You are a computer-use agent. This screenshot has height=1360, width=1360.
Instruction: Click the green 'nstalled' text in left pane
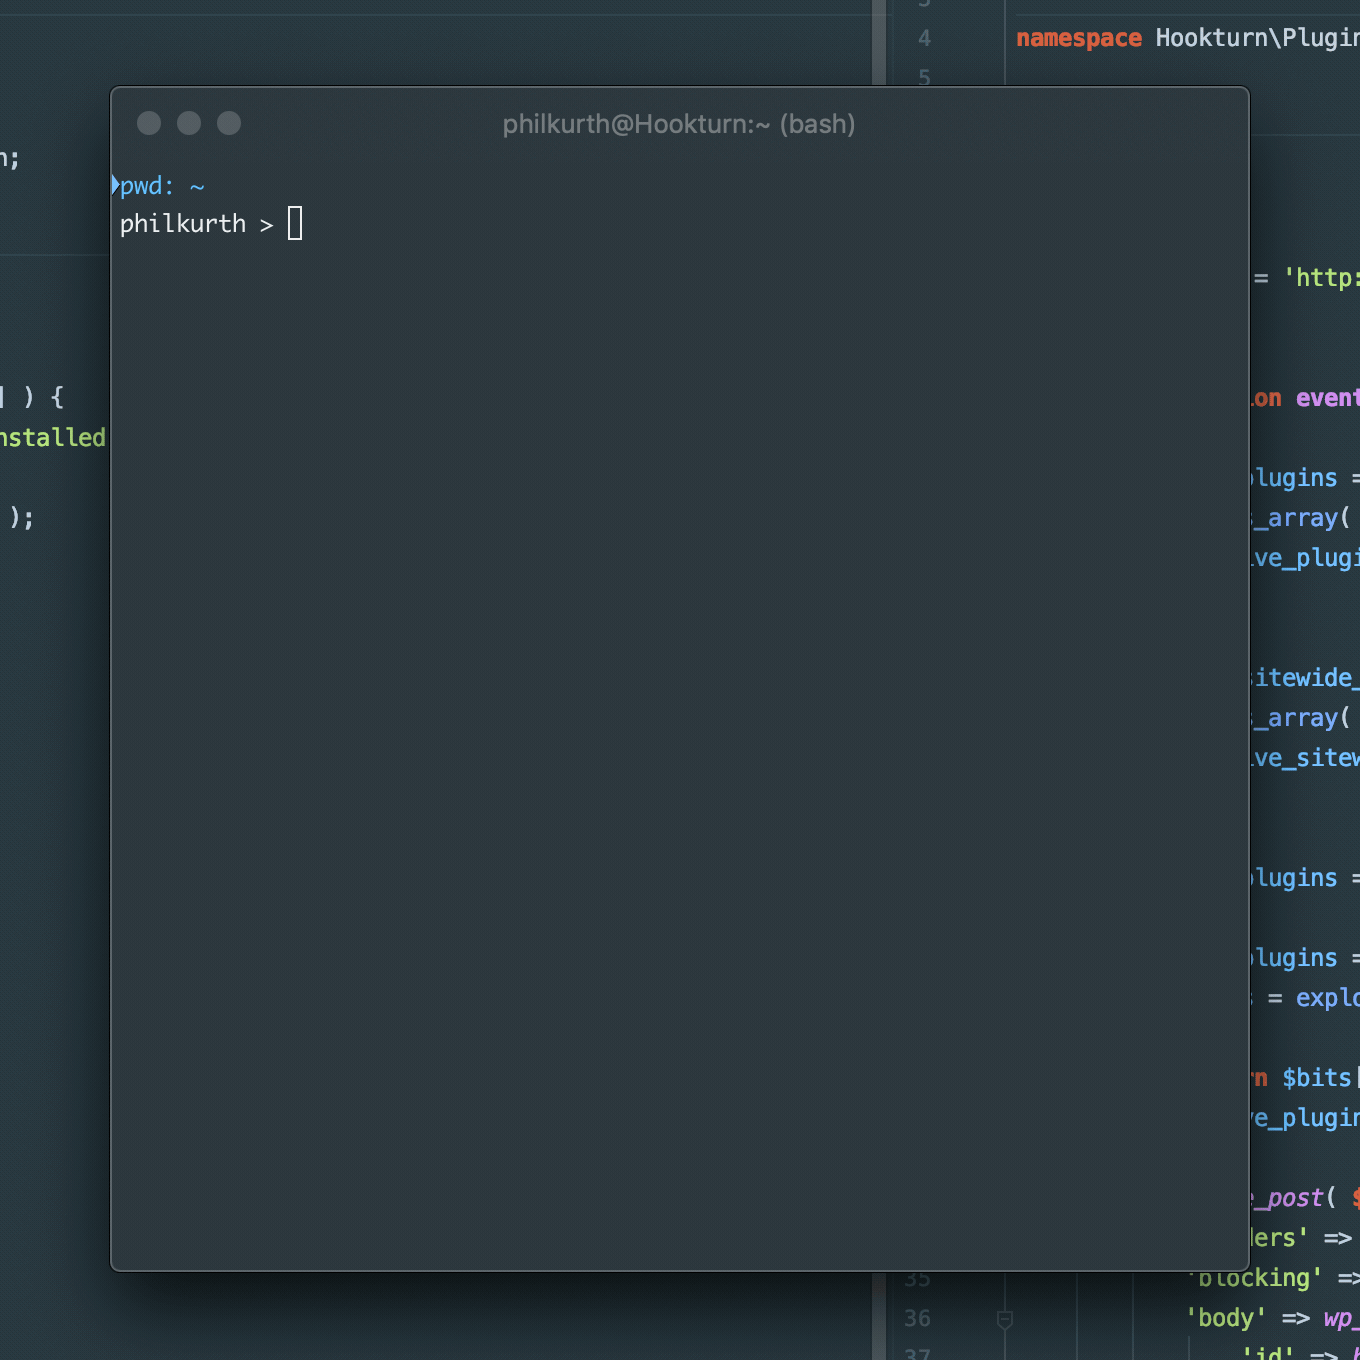[52, 438]
